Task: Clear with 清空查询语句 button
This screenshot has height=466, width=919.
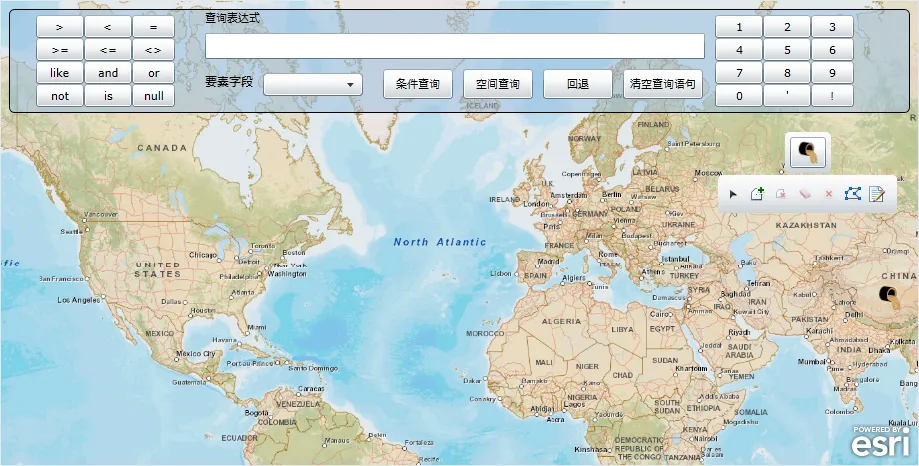Action: [x=663, y=84]
